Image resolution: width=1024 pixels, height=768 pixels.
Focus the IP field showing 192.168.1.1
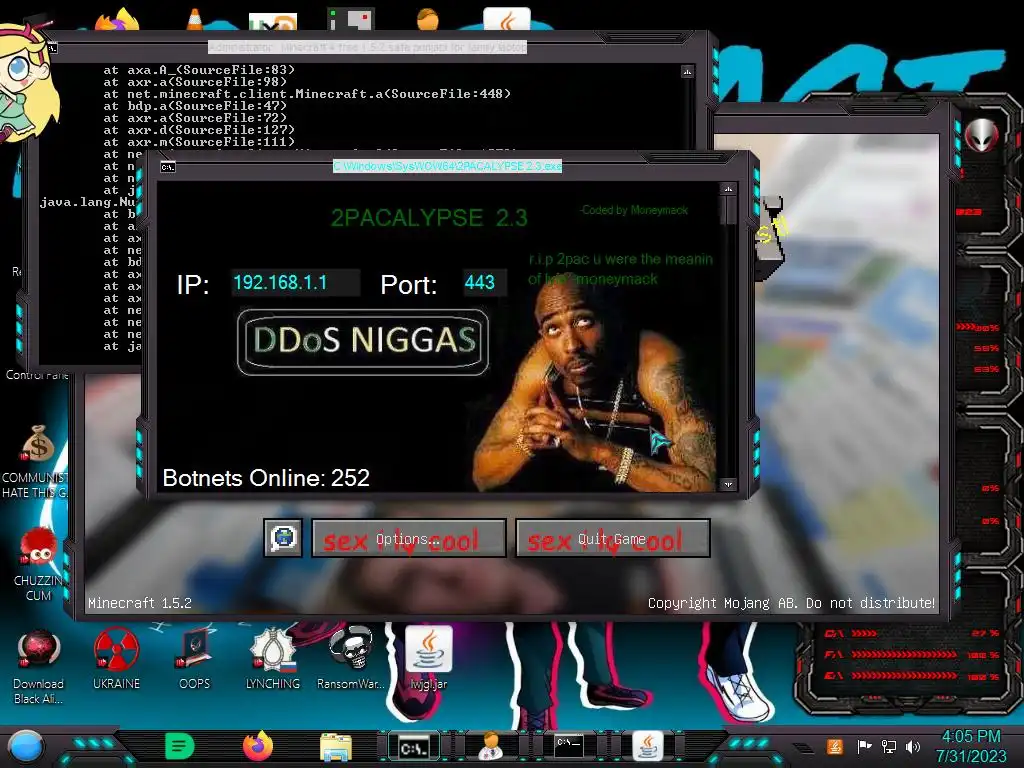(295, 283)
